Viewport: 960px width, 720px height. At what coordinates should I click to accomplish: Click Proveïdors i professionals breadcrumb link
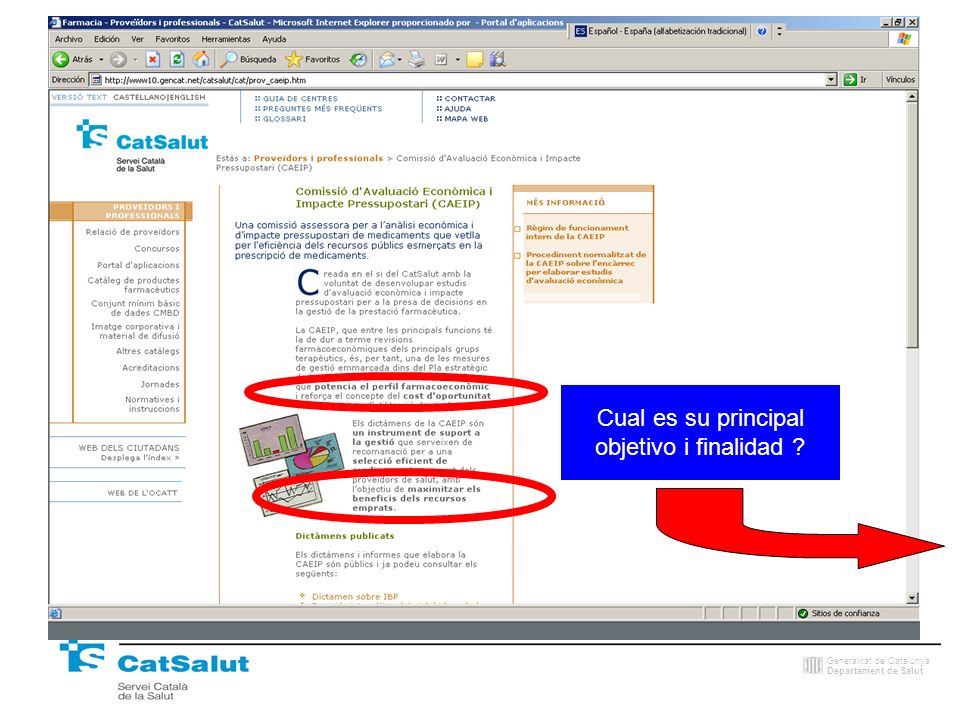coord(318,158)
